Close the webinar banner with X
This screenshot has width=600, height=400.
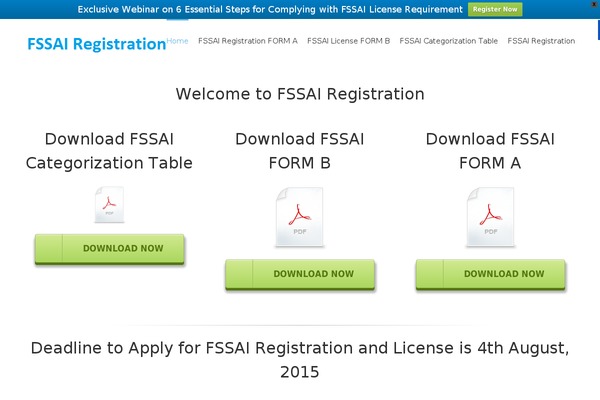point(596,4)
